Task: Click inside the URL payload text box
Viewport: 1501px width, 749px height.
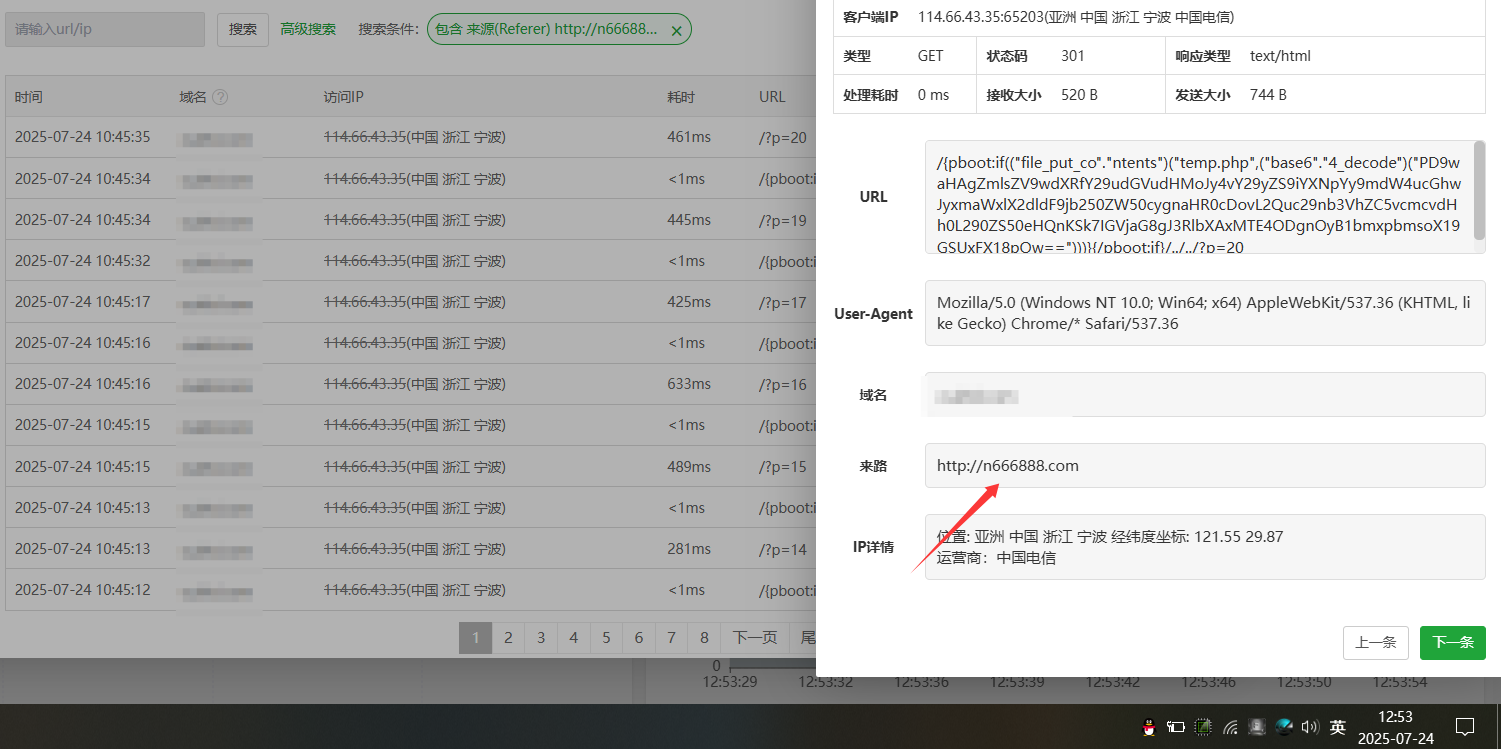Action: coord(1199,197)
